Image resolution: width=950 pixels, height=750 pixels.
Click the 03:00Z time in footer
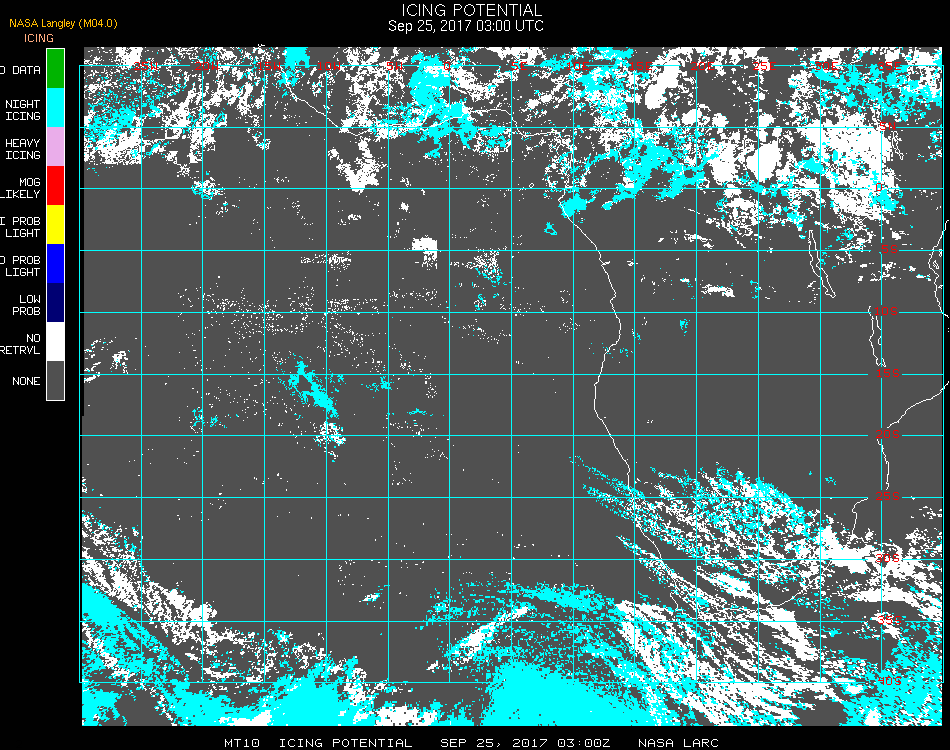click(x=583, y=743)
